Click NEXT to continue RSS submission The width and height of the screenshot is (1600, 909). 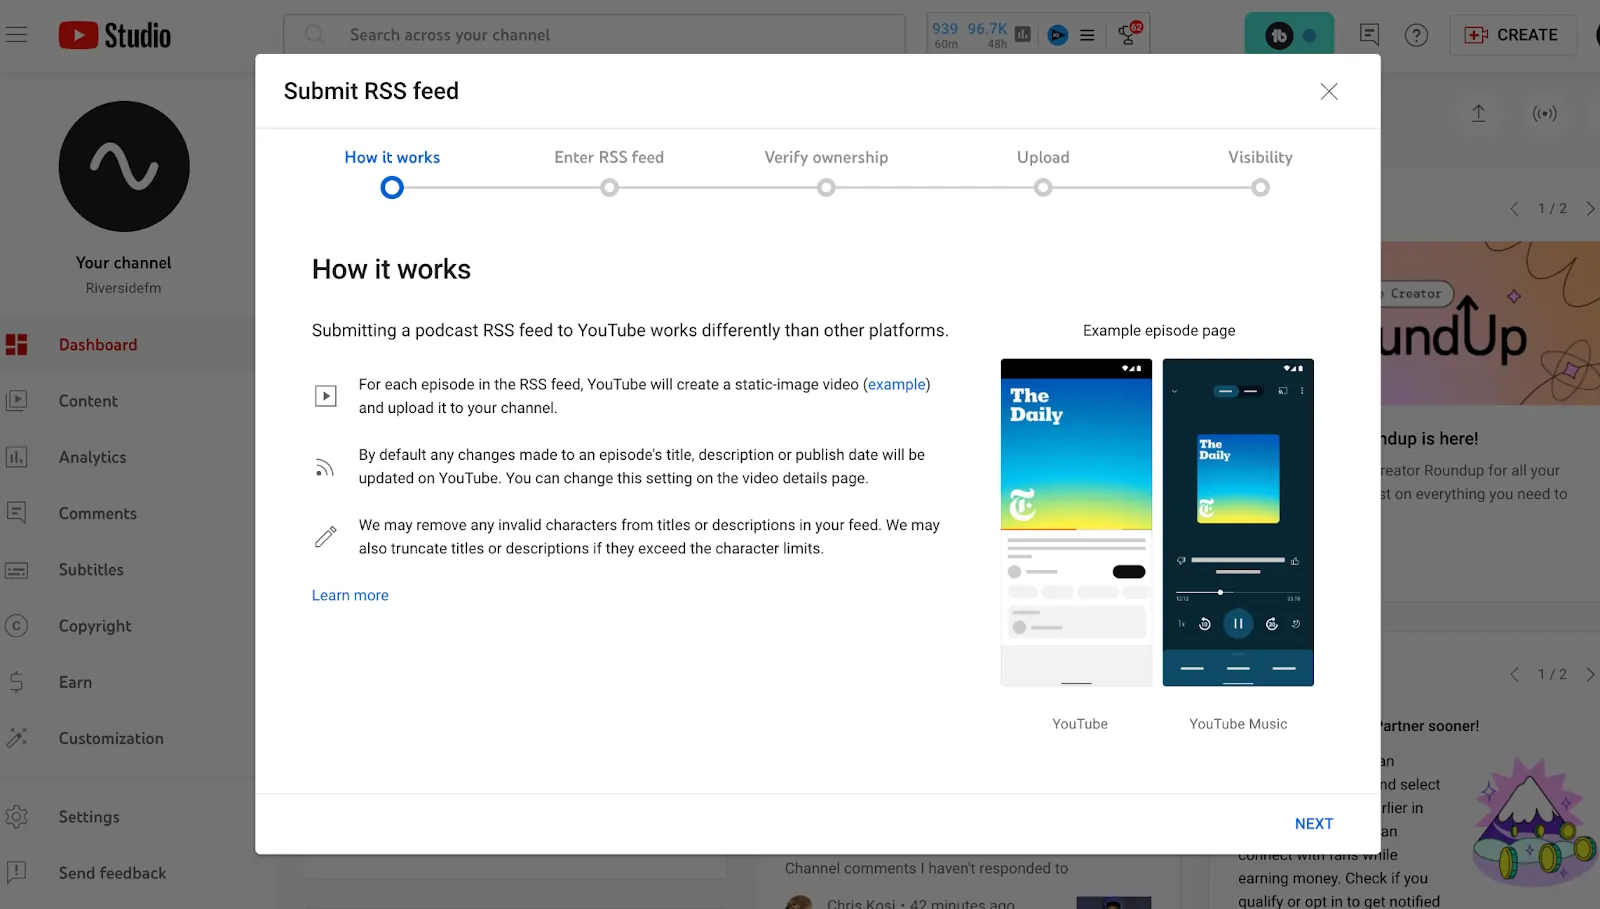pyautogui.click(x=1314, y=824)
